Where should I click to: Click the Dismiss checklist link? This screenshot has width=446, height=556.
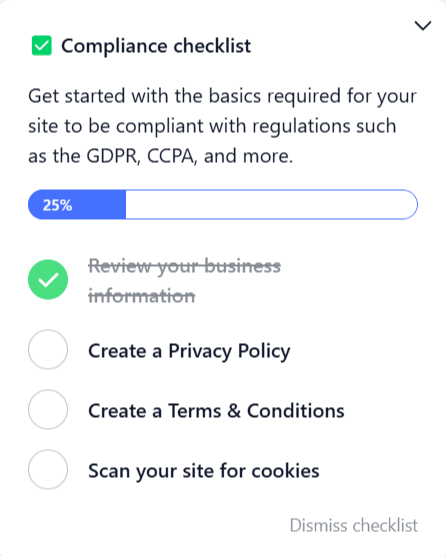(x=354, y=525)
